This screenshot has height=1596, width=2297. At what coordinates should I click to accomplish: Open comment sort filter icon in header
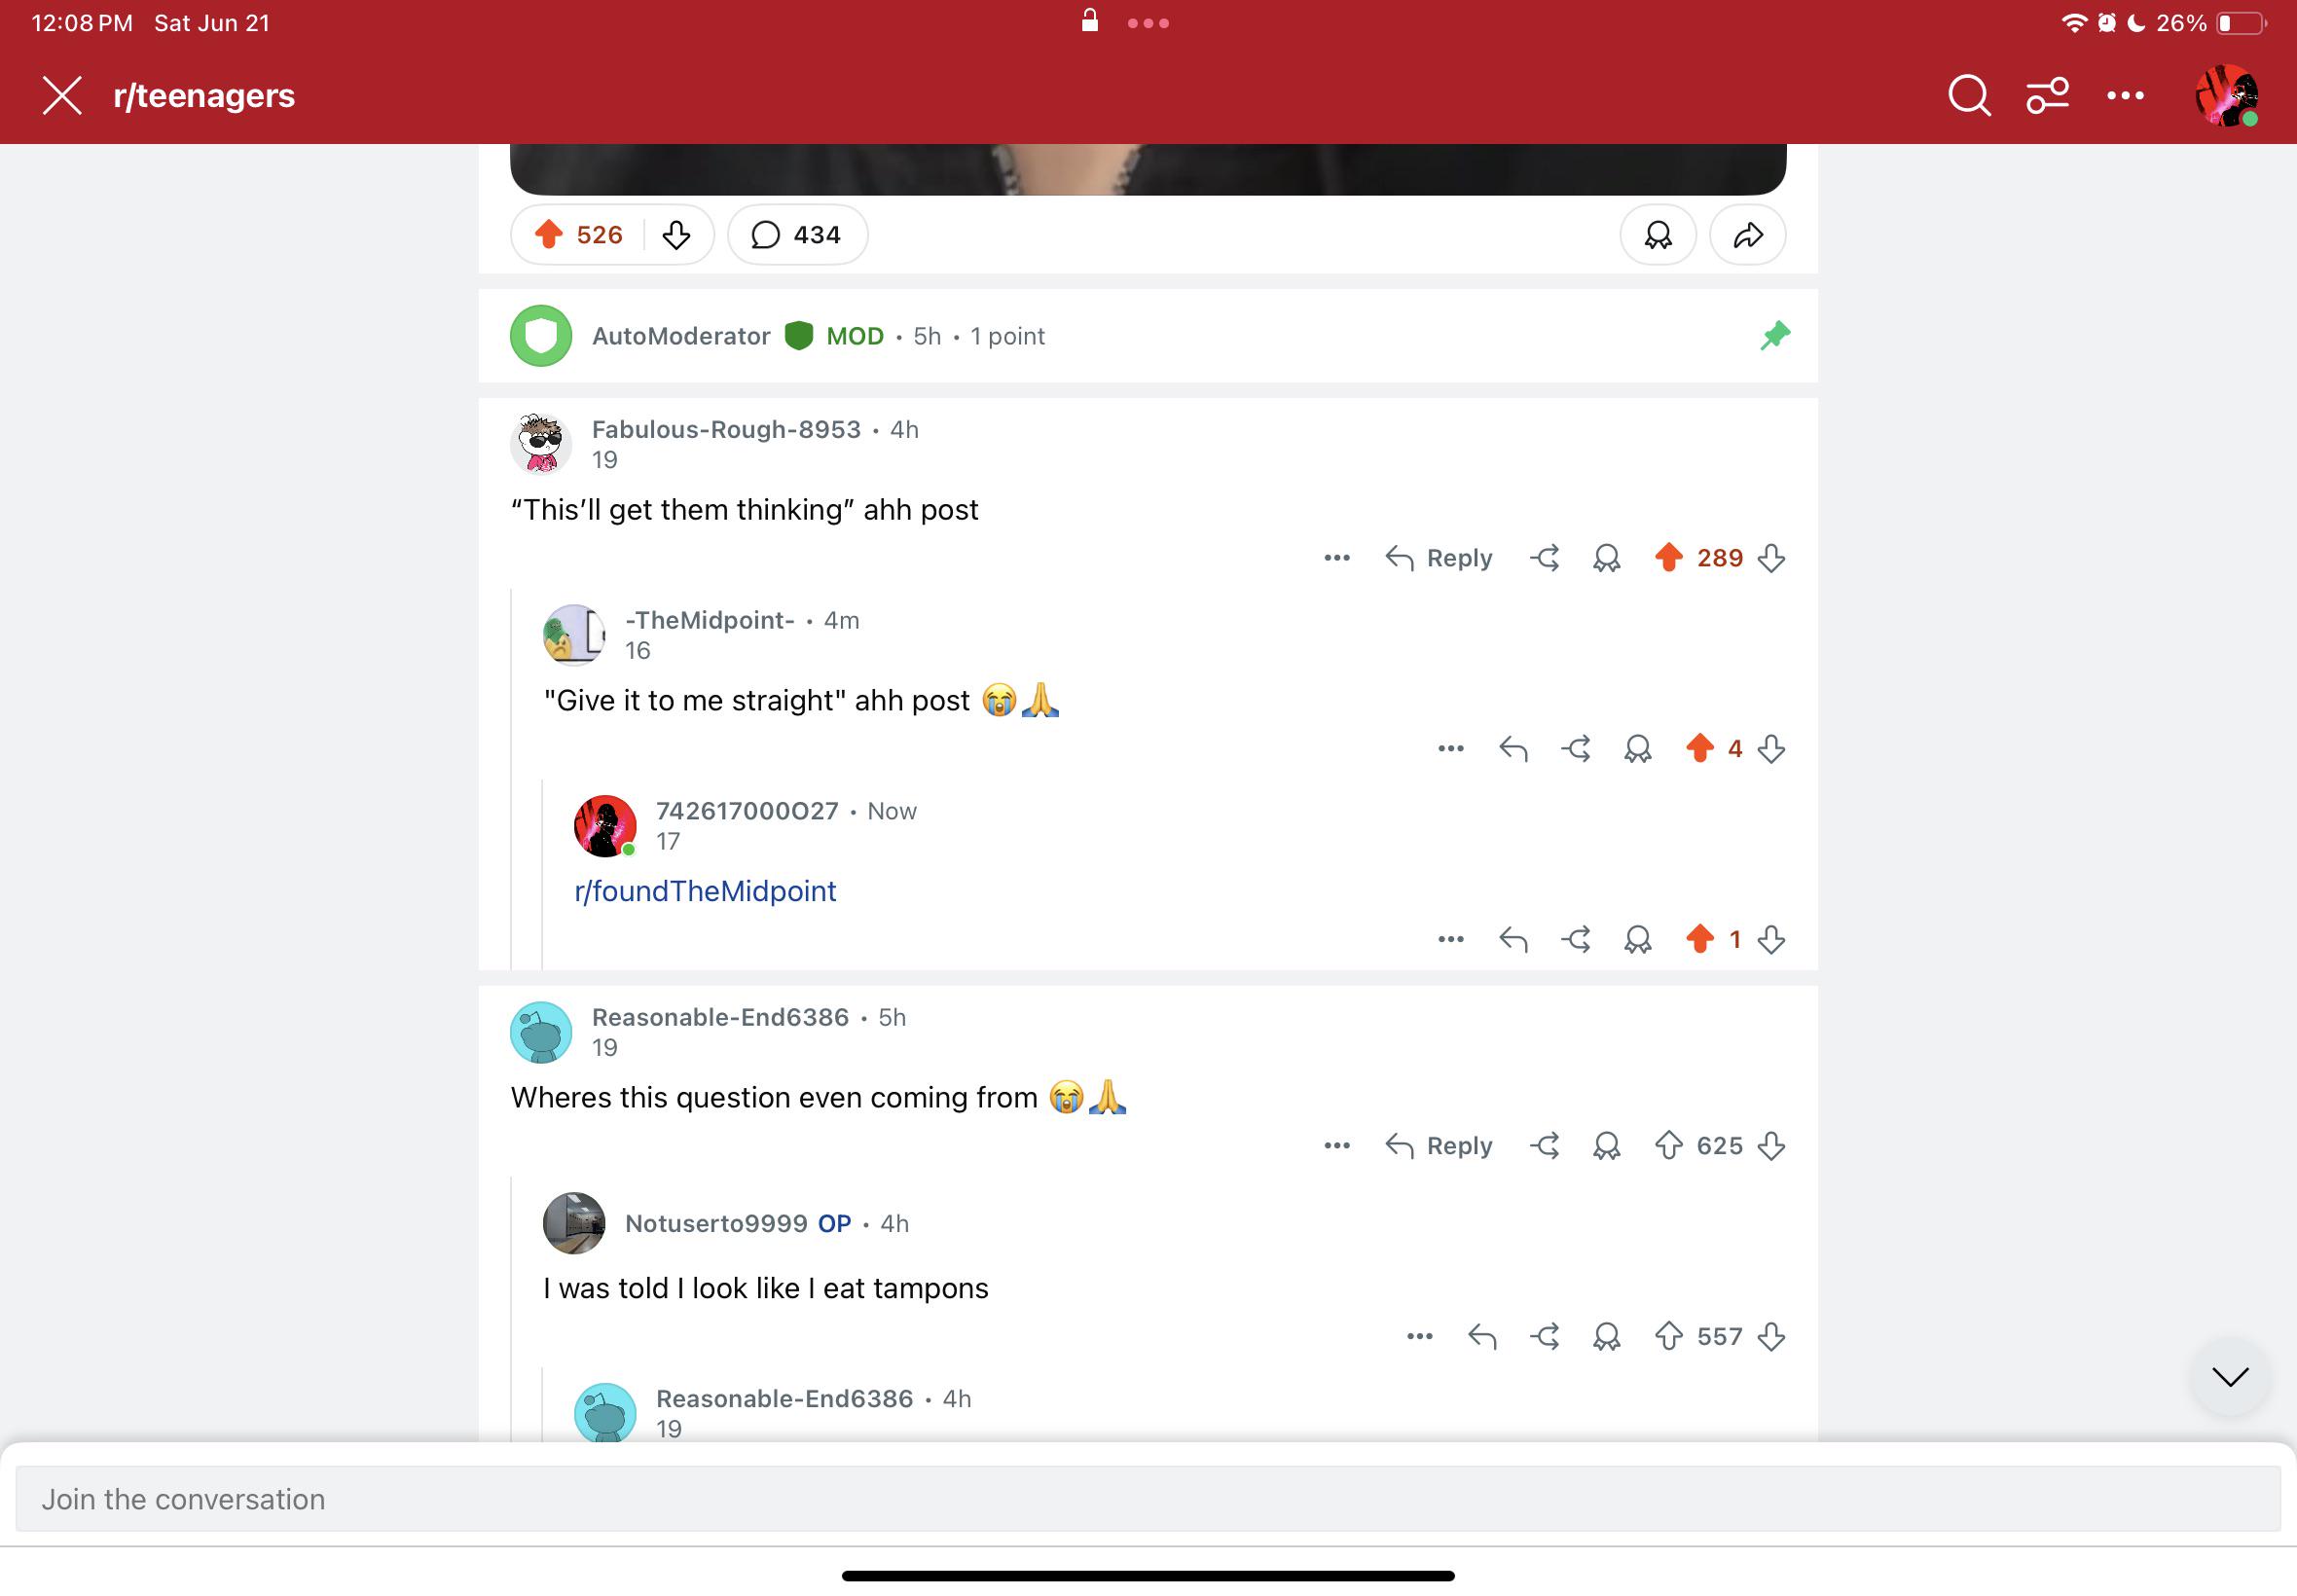pos(2047,96)
